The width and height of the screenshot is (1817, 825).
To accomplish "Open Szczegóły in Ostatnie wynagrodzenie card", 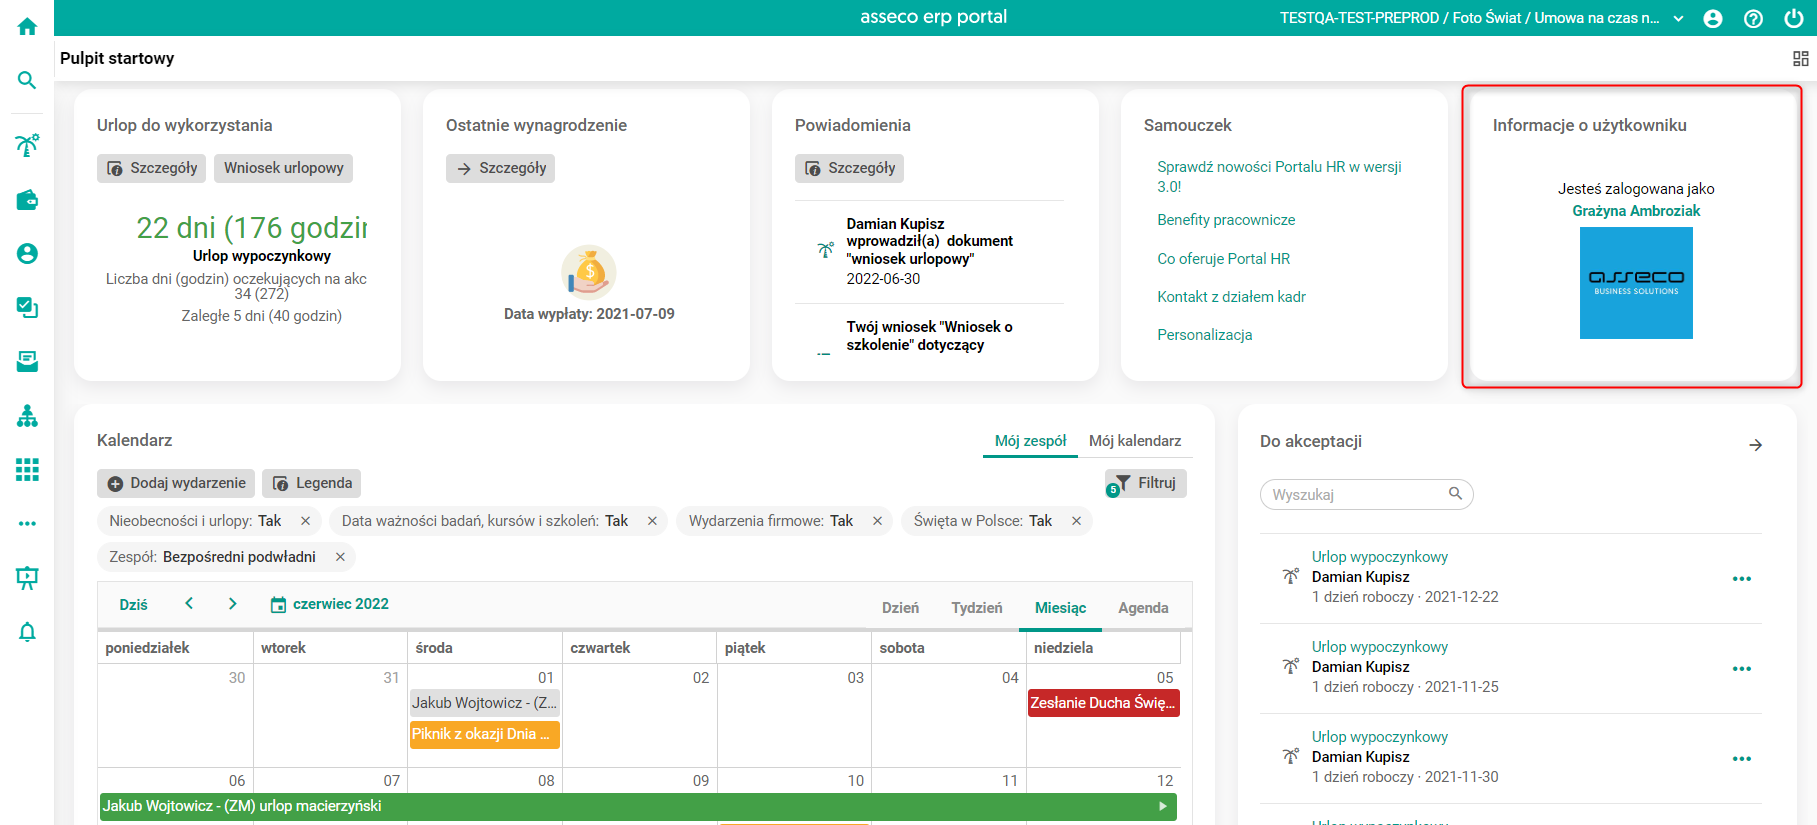I will tap(500, 168).
